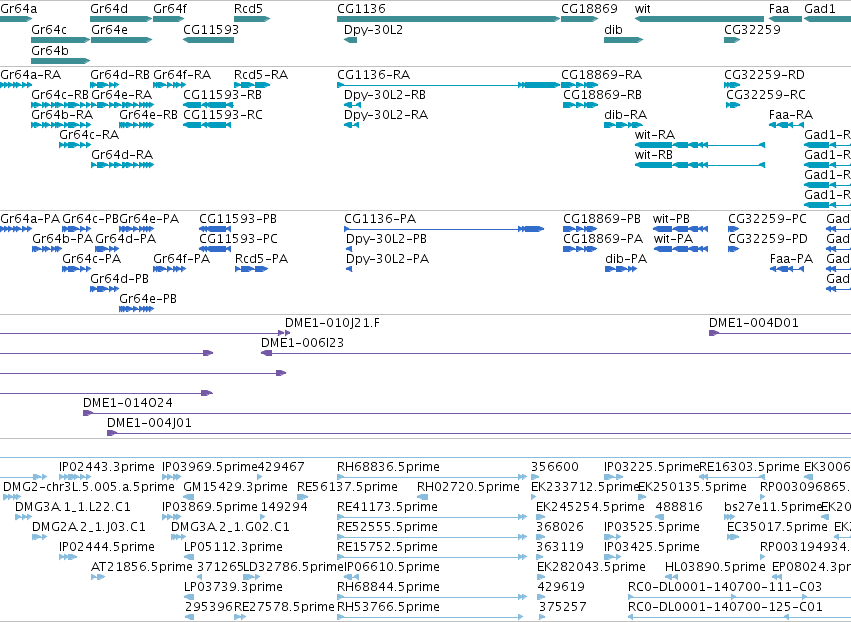Open BAC clone DME1-006I23
This screenshot has height=622, width=851.
(x=302, y=343)
